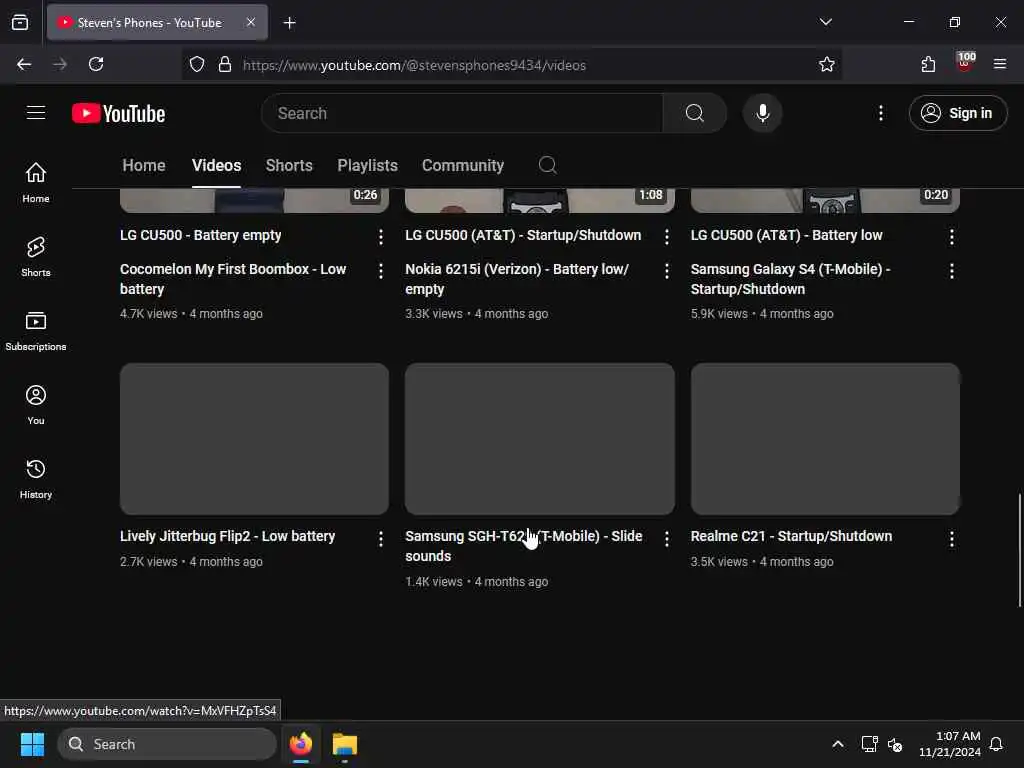Go back with browser back arrow
1024x768 pixels.
pos(24,64)
